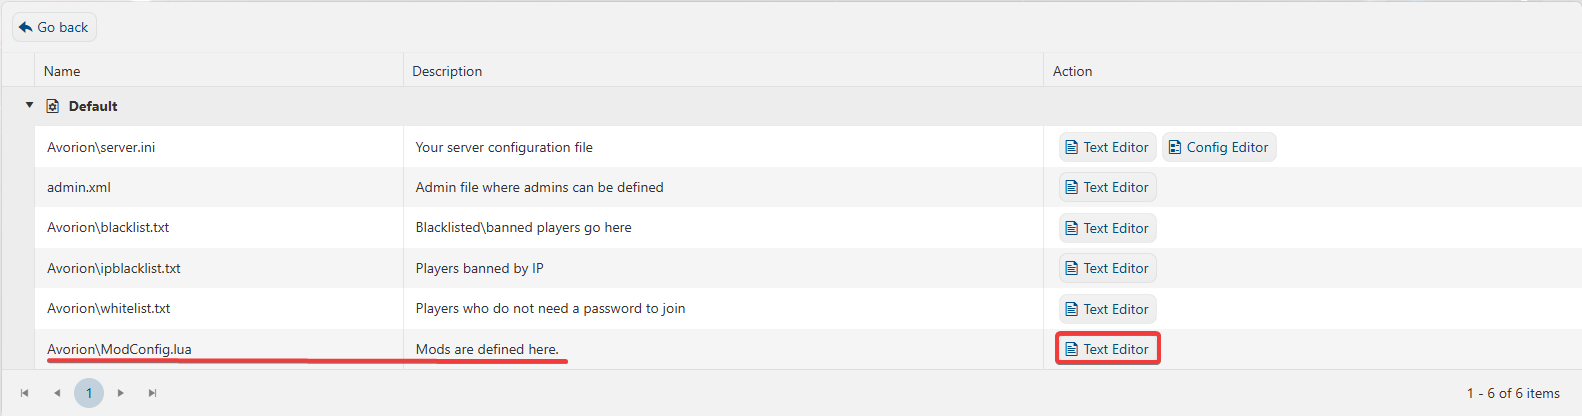The image size is (1582, 416).
Task: Open Text Editor for Avorion\whitelist.txt
Action: [1107, 309]
